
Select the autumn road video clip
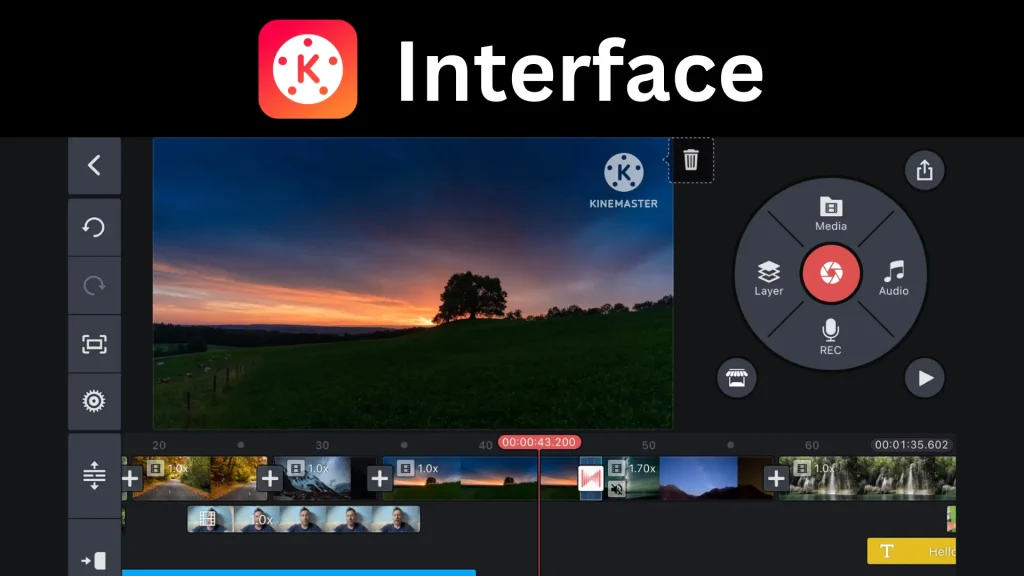(199, 479)
